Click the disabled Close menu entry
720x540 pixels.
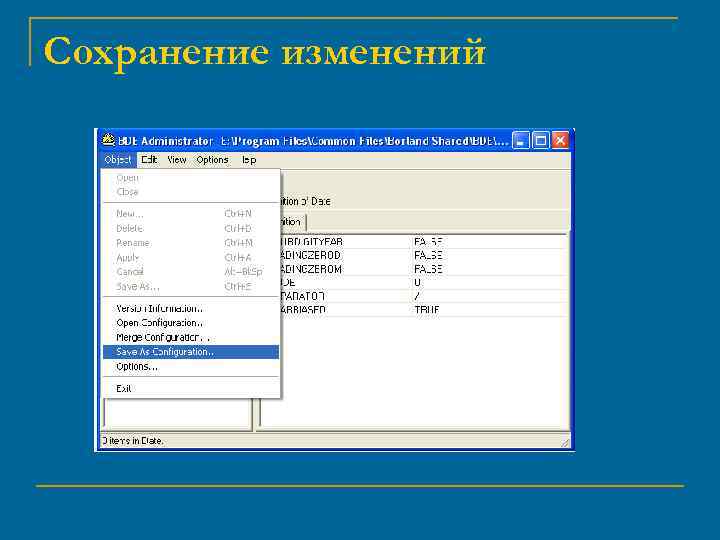pyautogui.click(x=191, y=192)
